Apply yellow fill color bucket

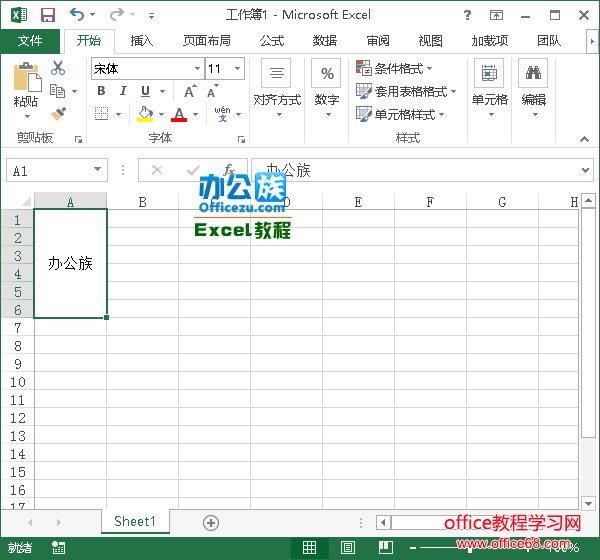tap(145, 114)
